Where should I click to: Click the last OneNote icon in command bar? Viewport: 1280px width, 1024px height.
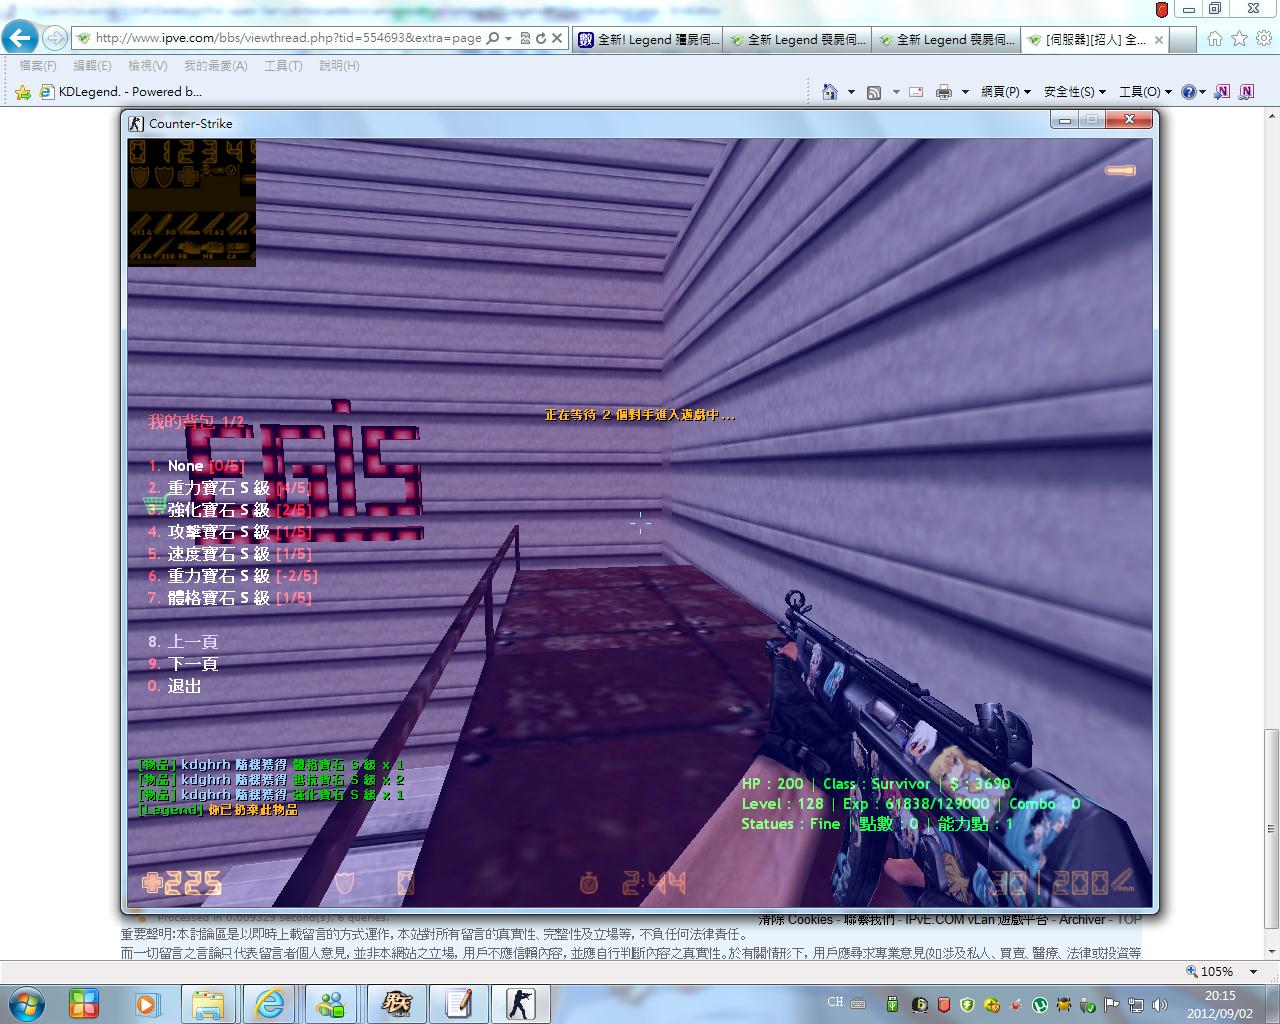[x=1247, y=92]
